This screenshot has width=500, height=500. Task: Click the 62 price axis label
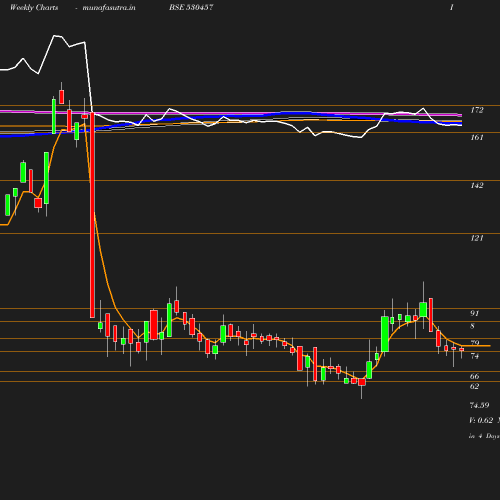click(x=474, y=386)
